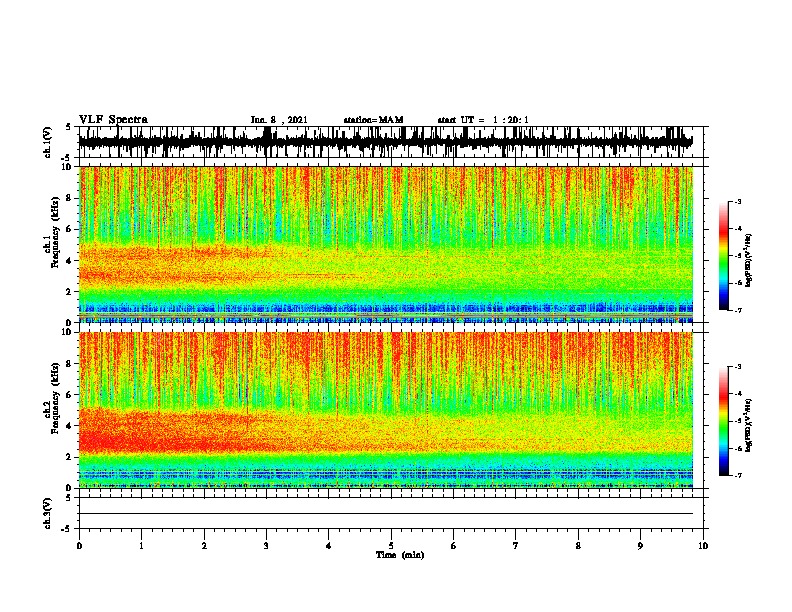Click the "Time (min)" axis title
Screen dimensions: 792x612
tap(400, 555)
